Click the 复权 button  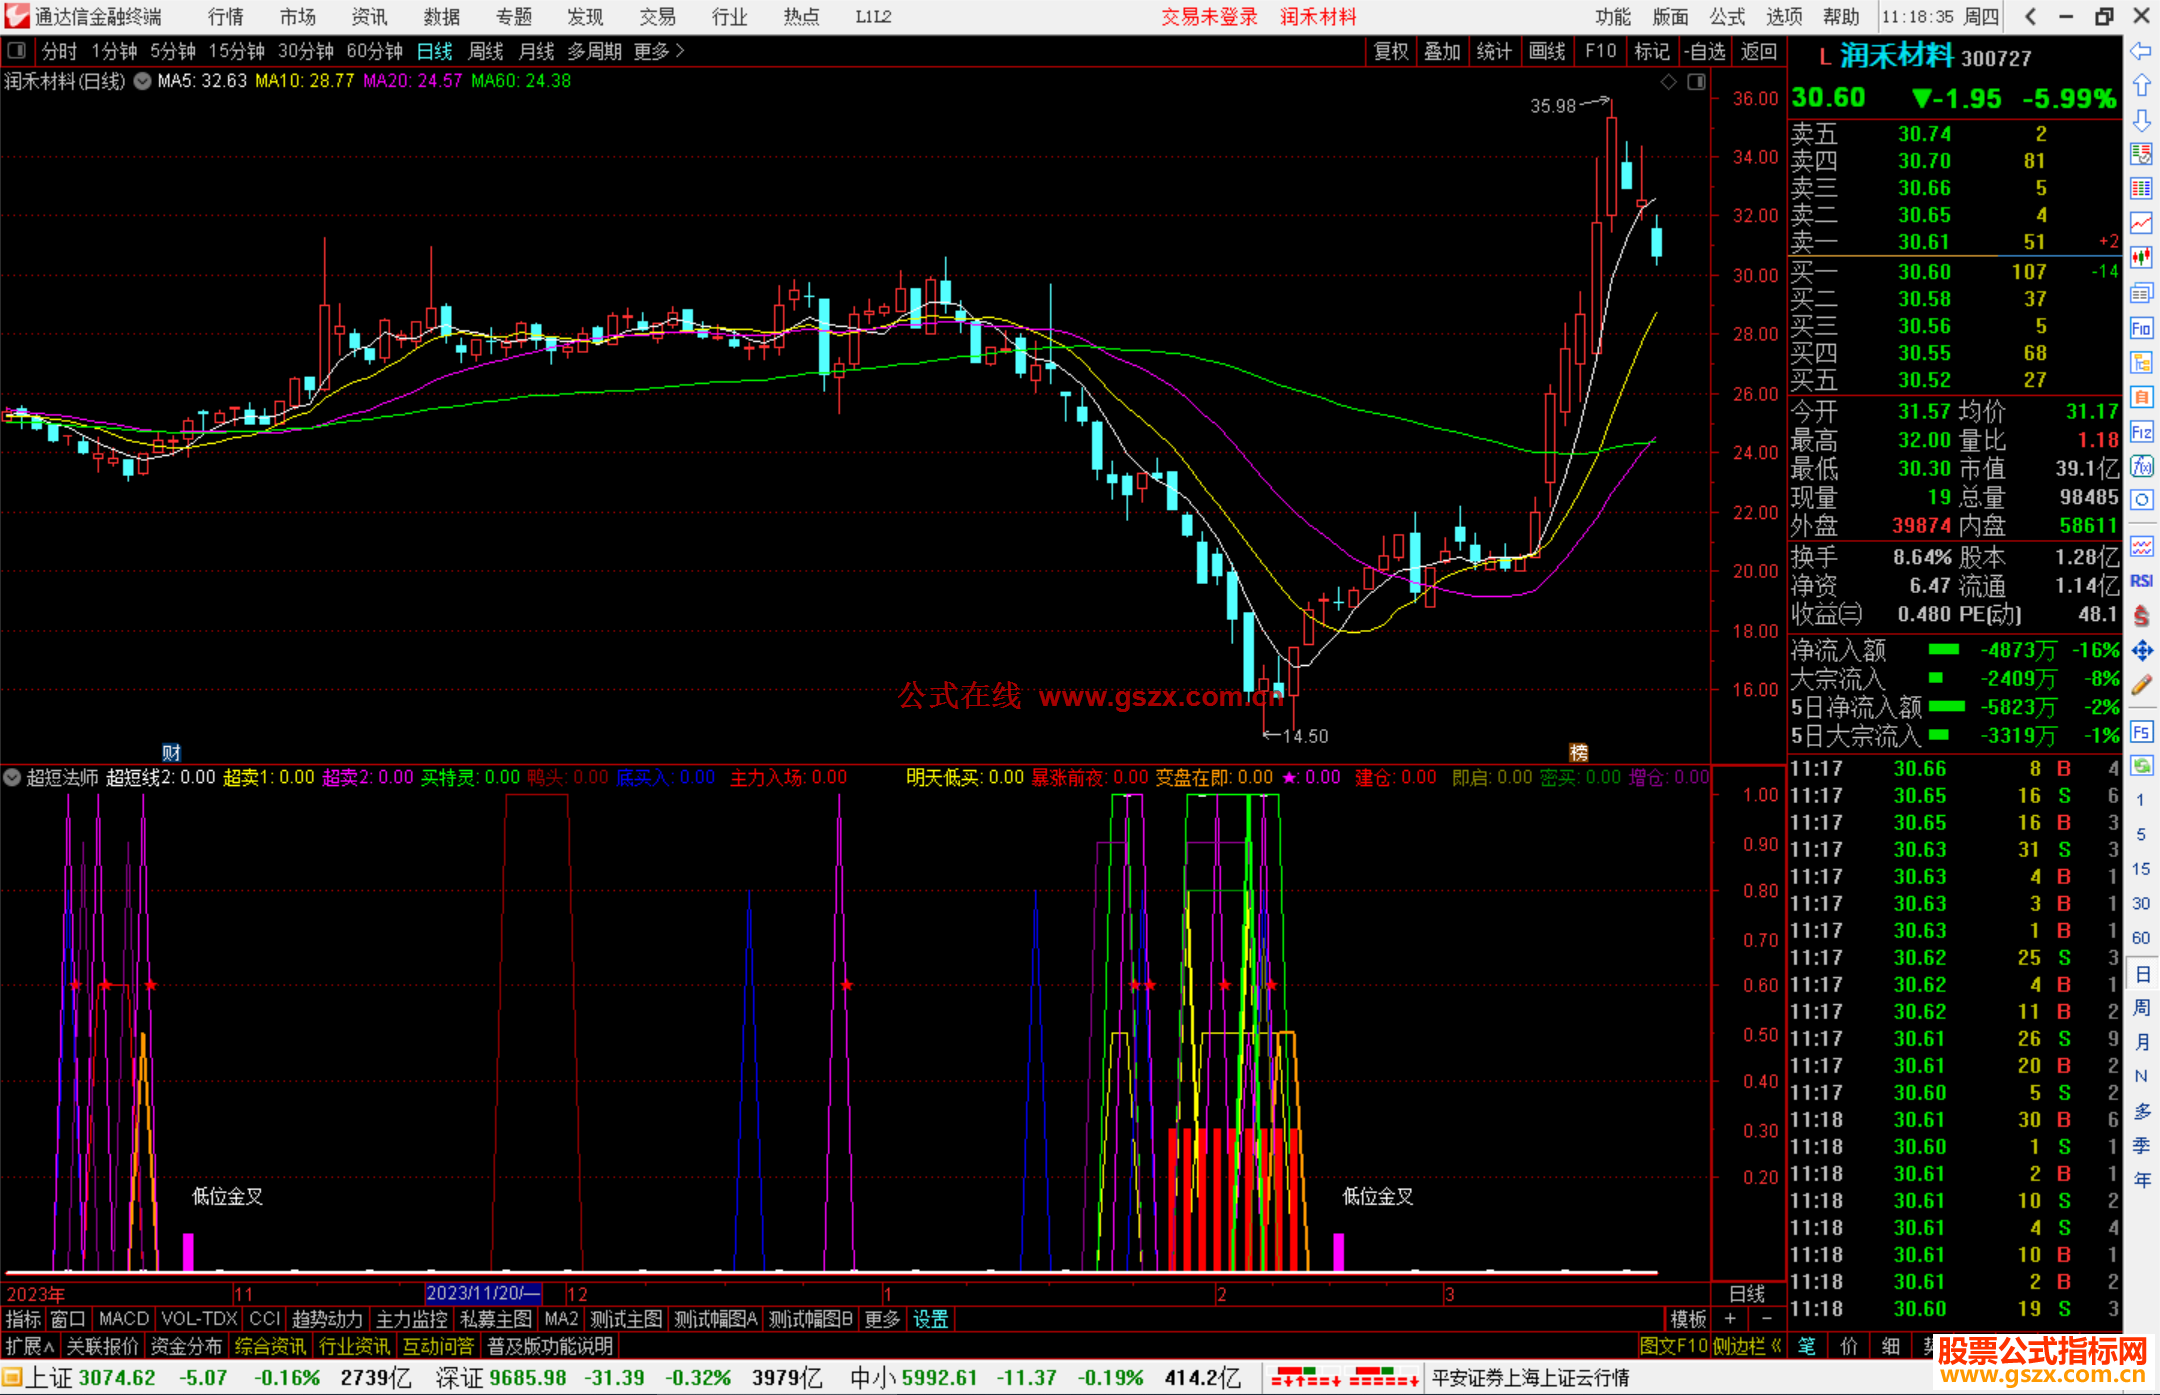(x=1390, y=51)
